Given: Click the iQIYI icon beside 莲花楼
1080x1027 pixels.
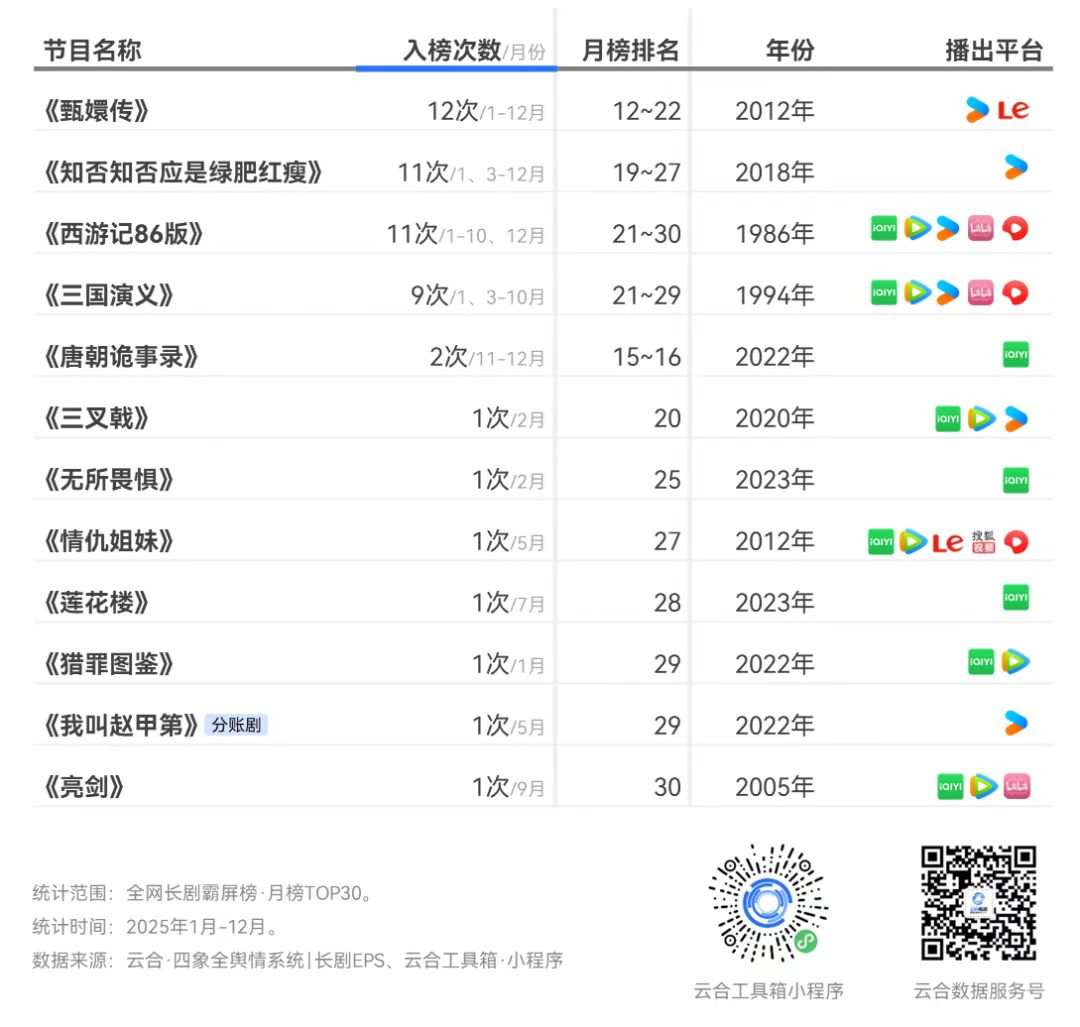Looking at the screenshot, I should click(1015, 598).
